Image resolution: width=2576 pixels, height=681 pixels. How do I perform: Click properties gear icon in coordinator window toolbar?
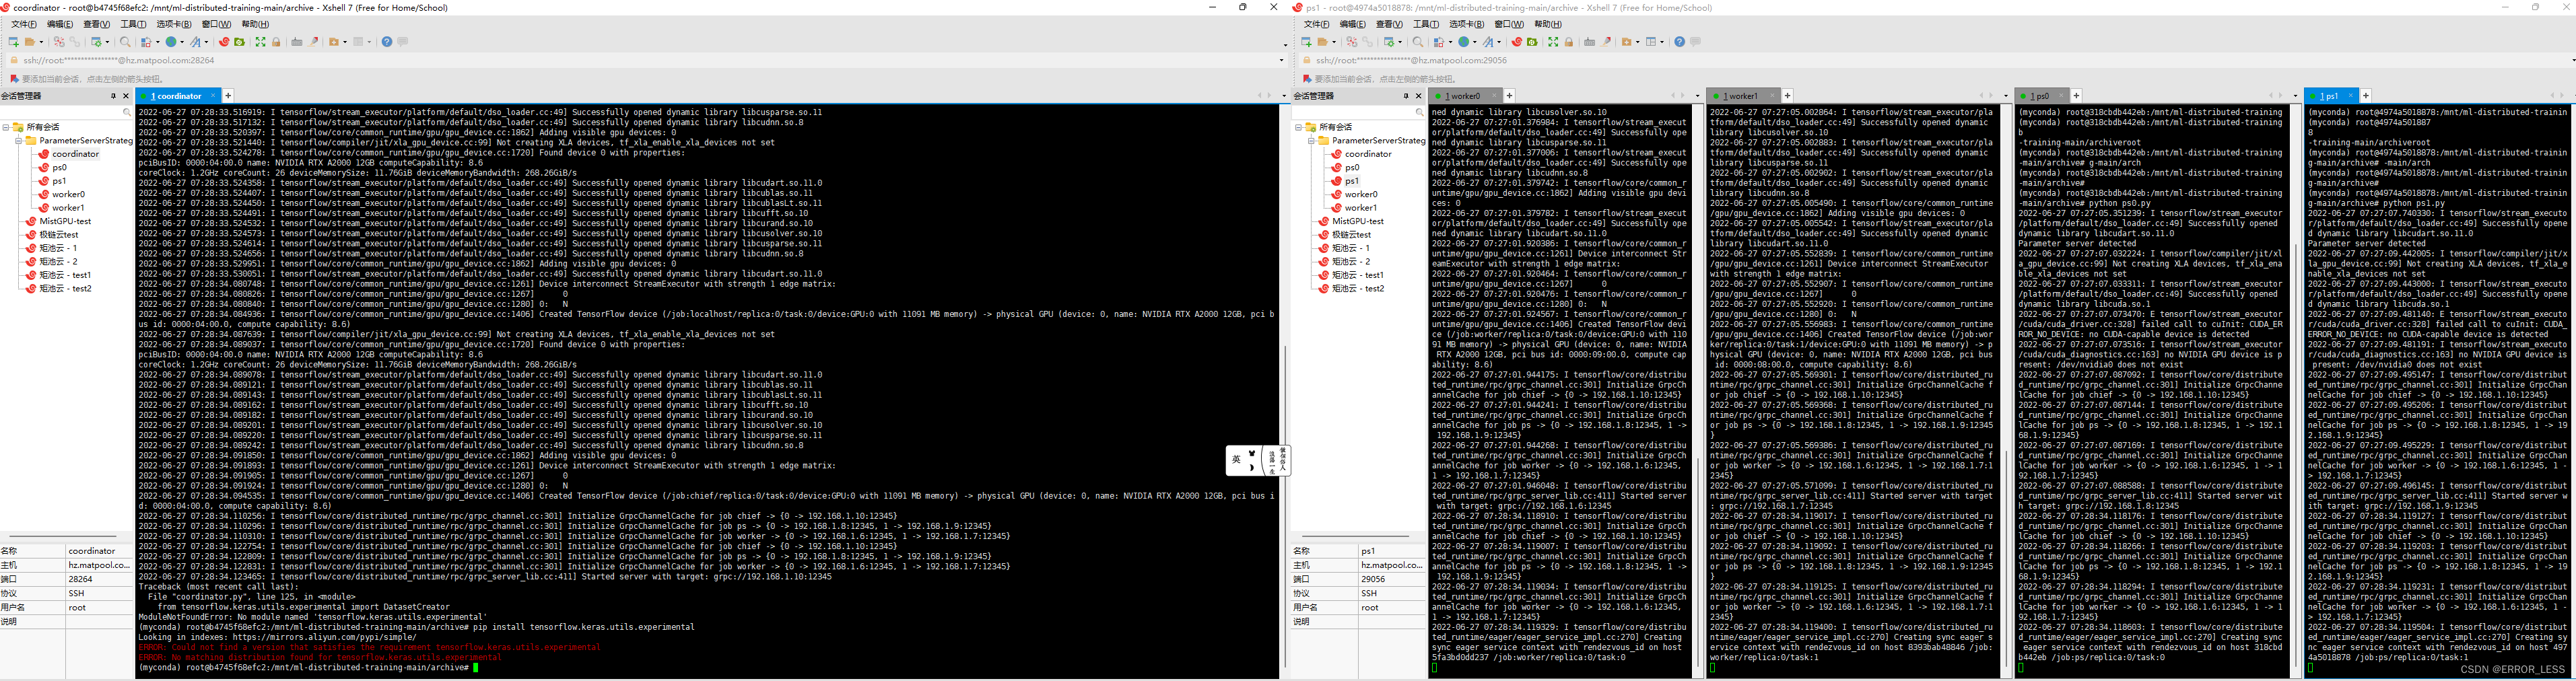96,42
